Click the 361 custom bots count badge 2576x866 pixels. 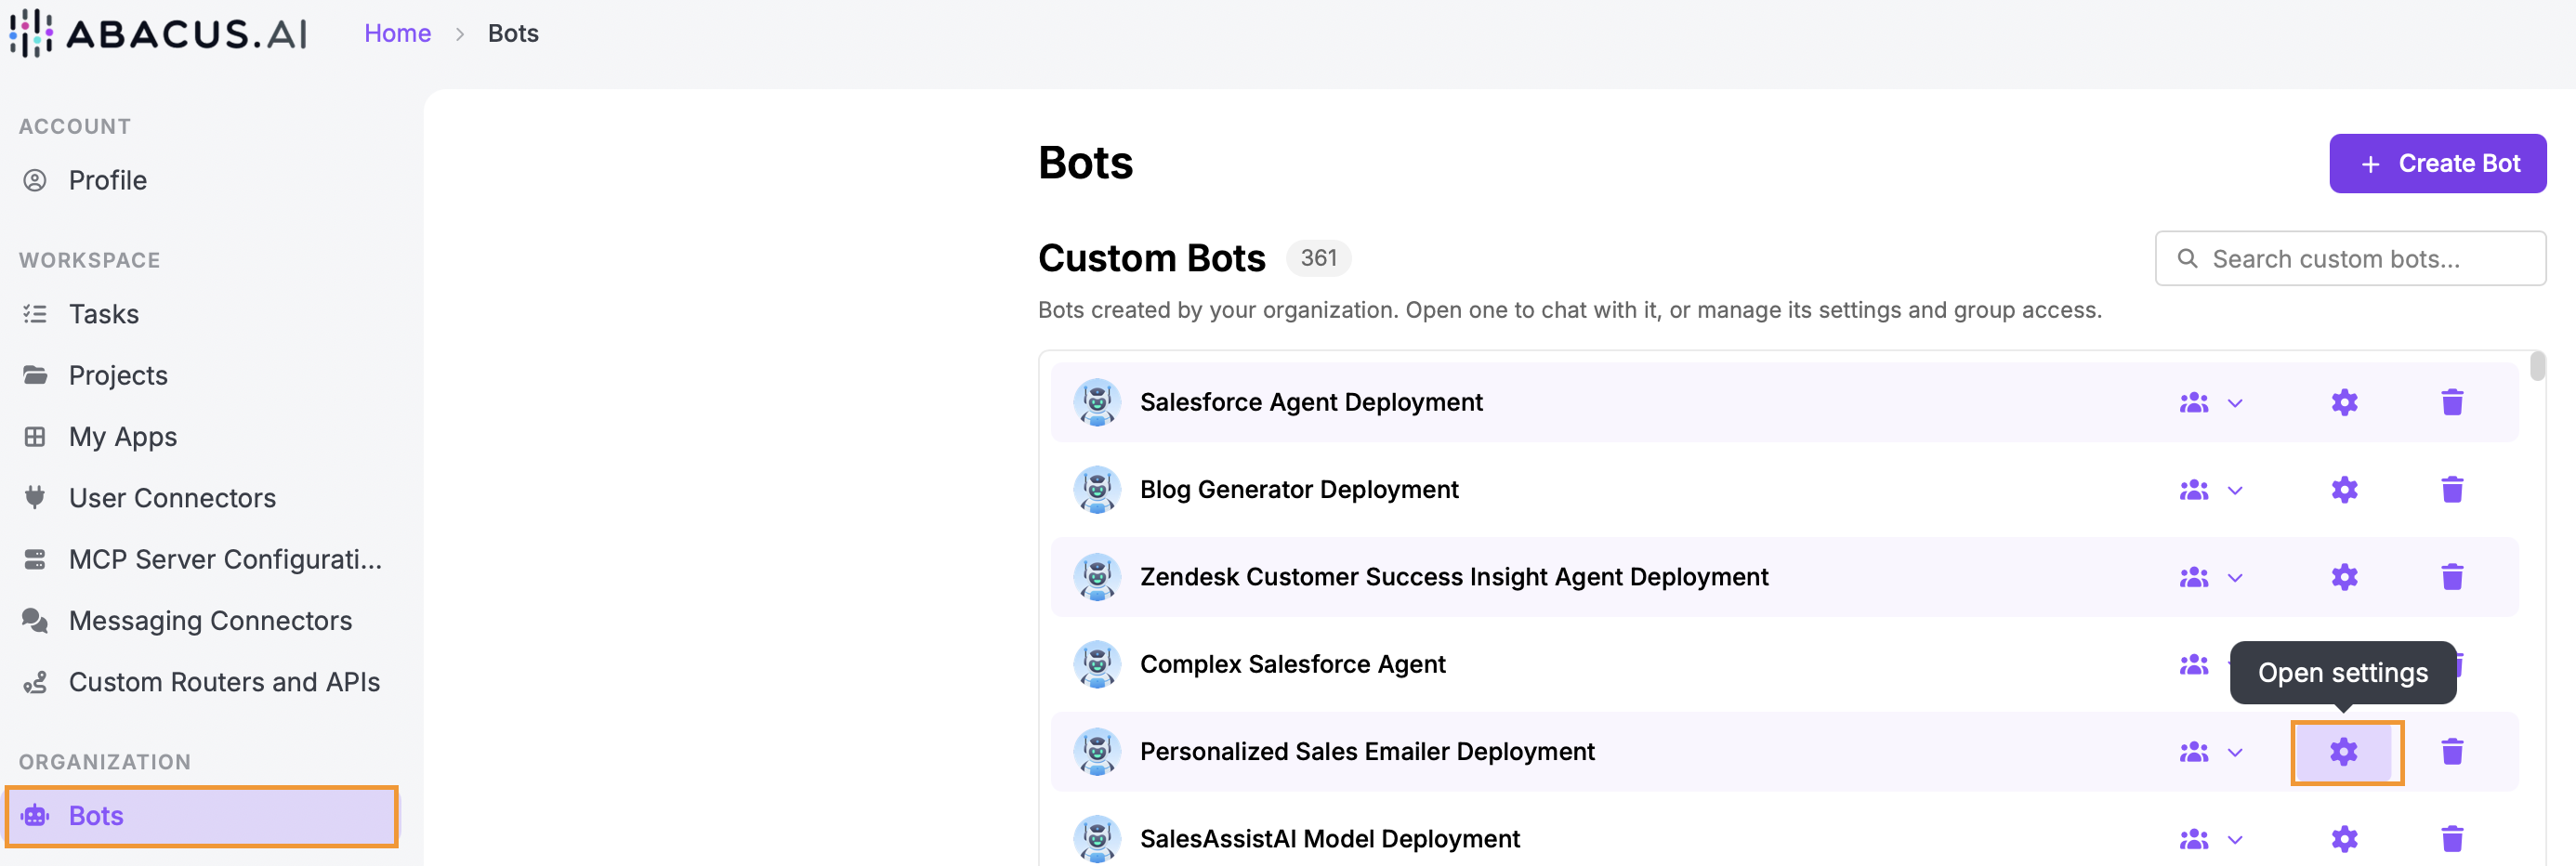point(1318,258)
